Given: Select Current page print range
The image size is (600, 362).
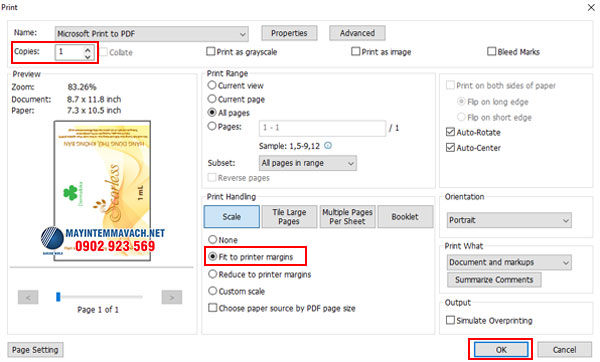Looking at the screenshot, I should [212, 99].
